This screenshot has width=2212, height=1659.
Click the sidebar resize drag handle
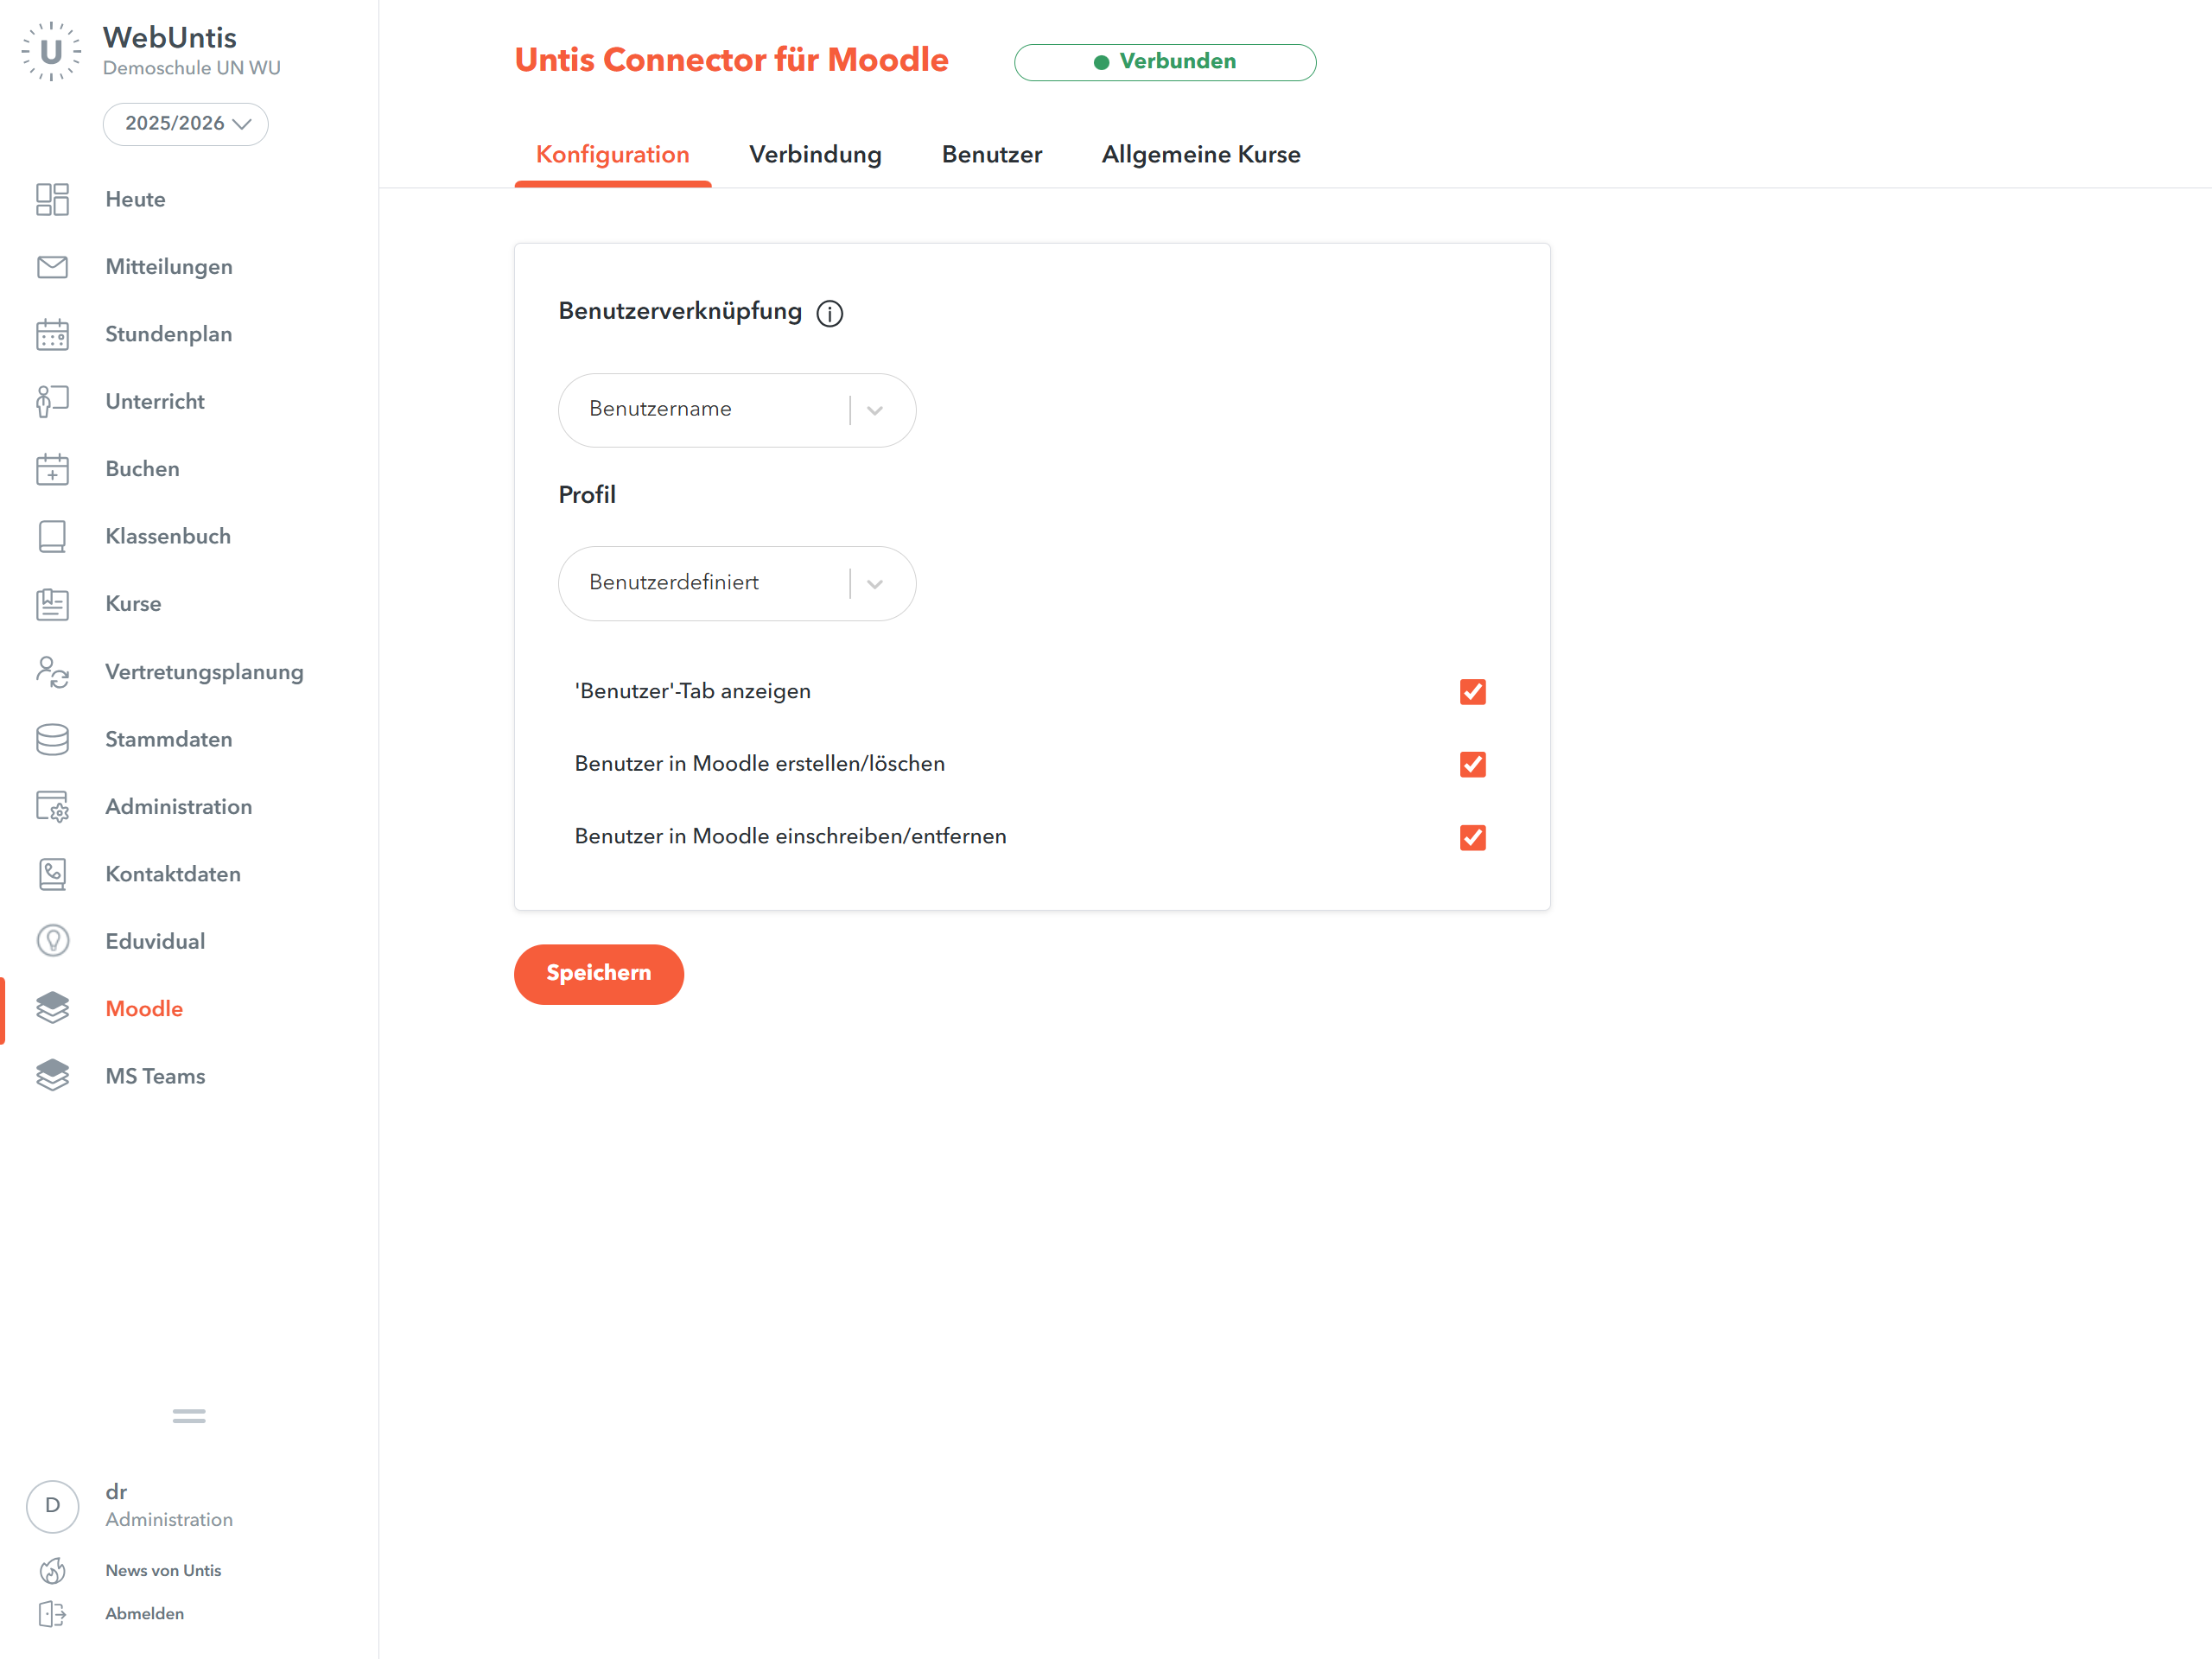[188, 1415]
